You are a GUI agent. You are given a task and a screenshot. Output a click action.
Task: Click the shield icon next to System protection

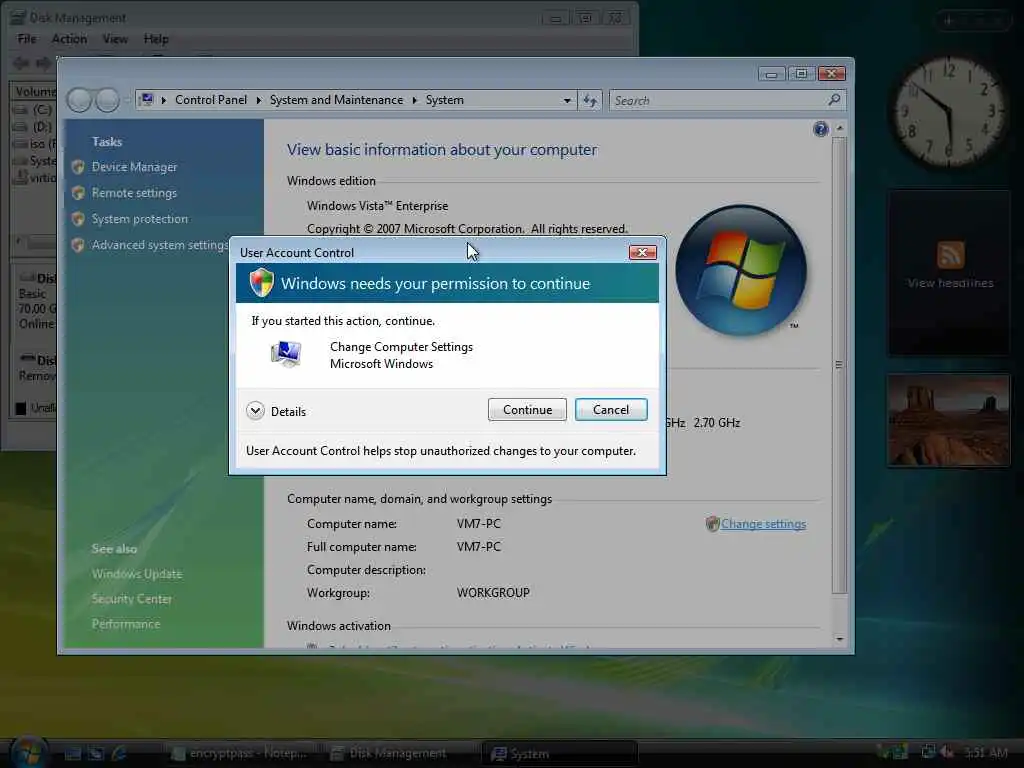[x=78, y=219]
